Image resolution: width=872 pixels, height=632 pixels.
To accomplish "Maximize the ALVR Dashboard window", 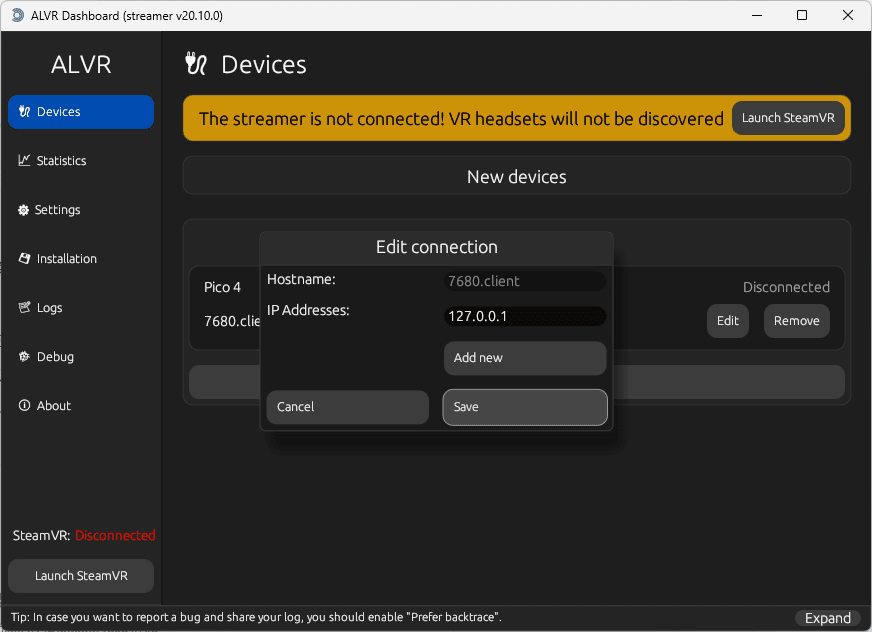I will click(x=802, y=15).
